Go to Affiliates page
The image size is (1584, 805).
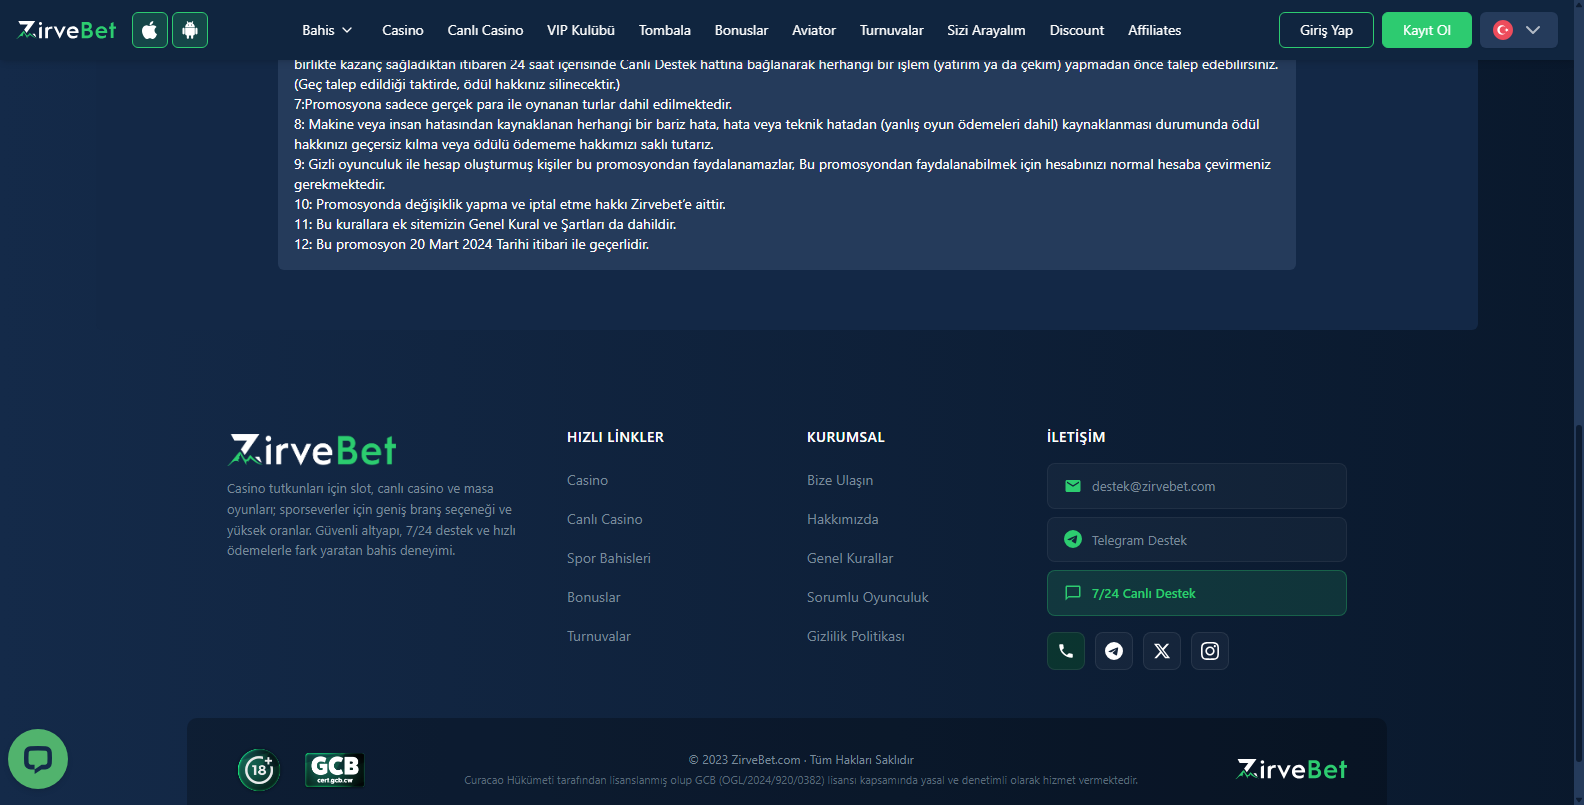coord(1155,30)
